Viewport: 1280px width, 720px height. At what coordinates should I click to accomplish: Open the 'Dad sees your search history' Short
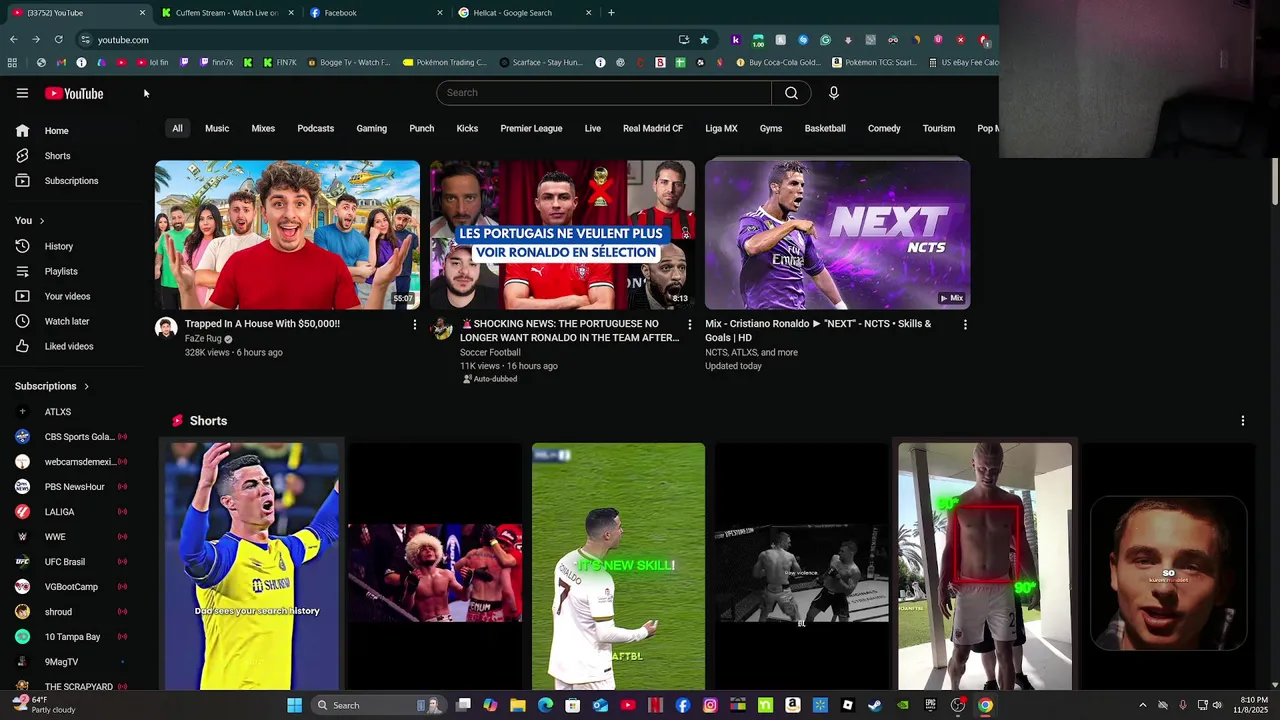(252, 566)
